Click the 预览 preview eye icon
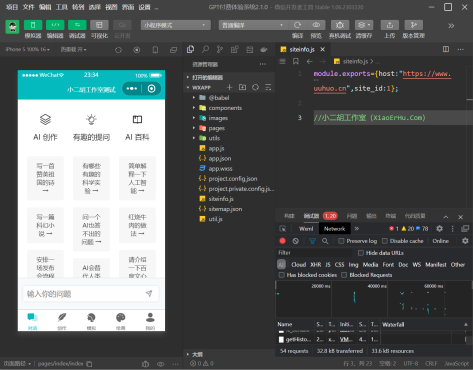The width and height of the screenshot is (473, 370). (316, 25)
